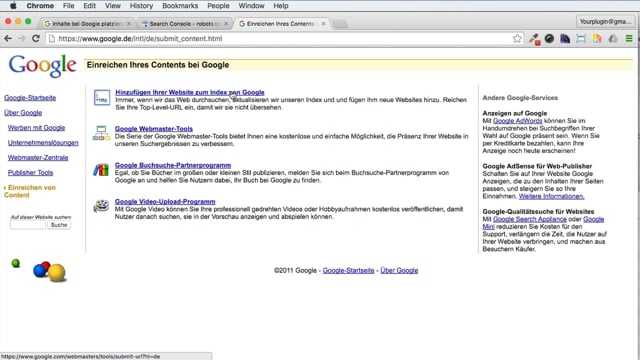Open the People menu
The height and width of the screenshot is (360, 640).
point(218,6)
